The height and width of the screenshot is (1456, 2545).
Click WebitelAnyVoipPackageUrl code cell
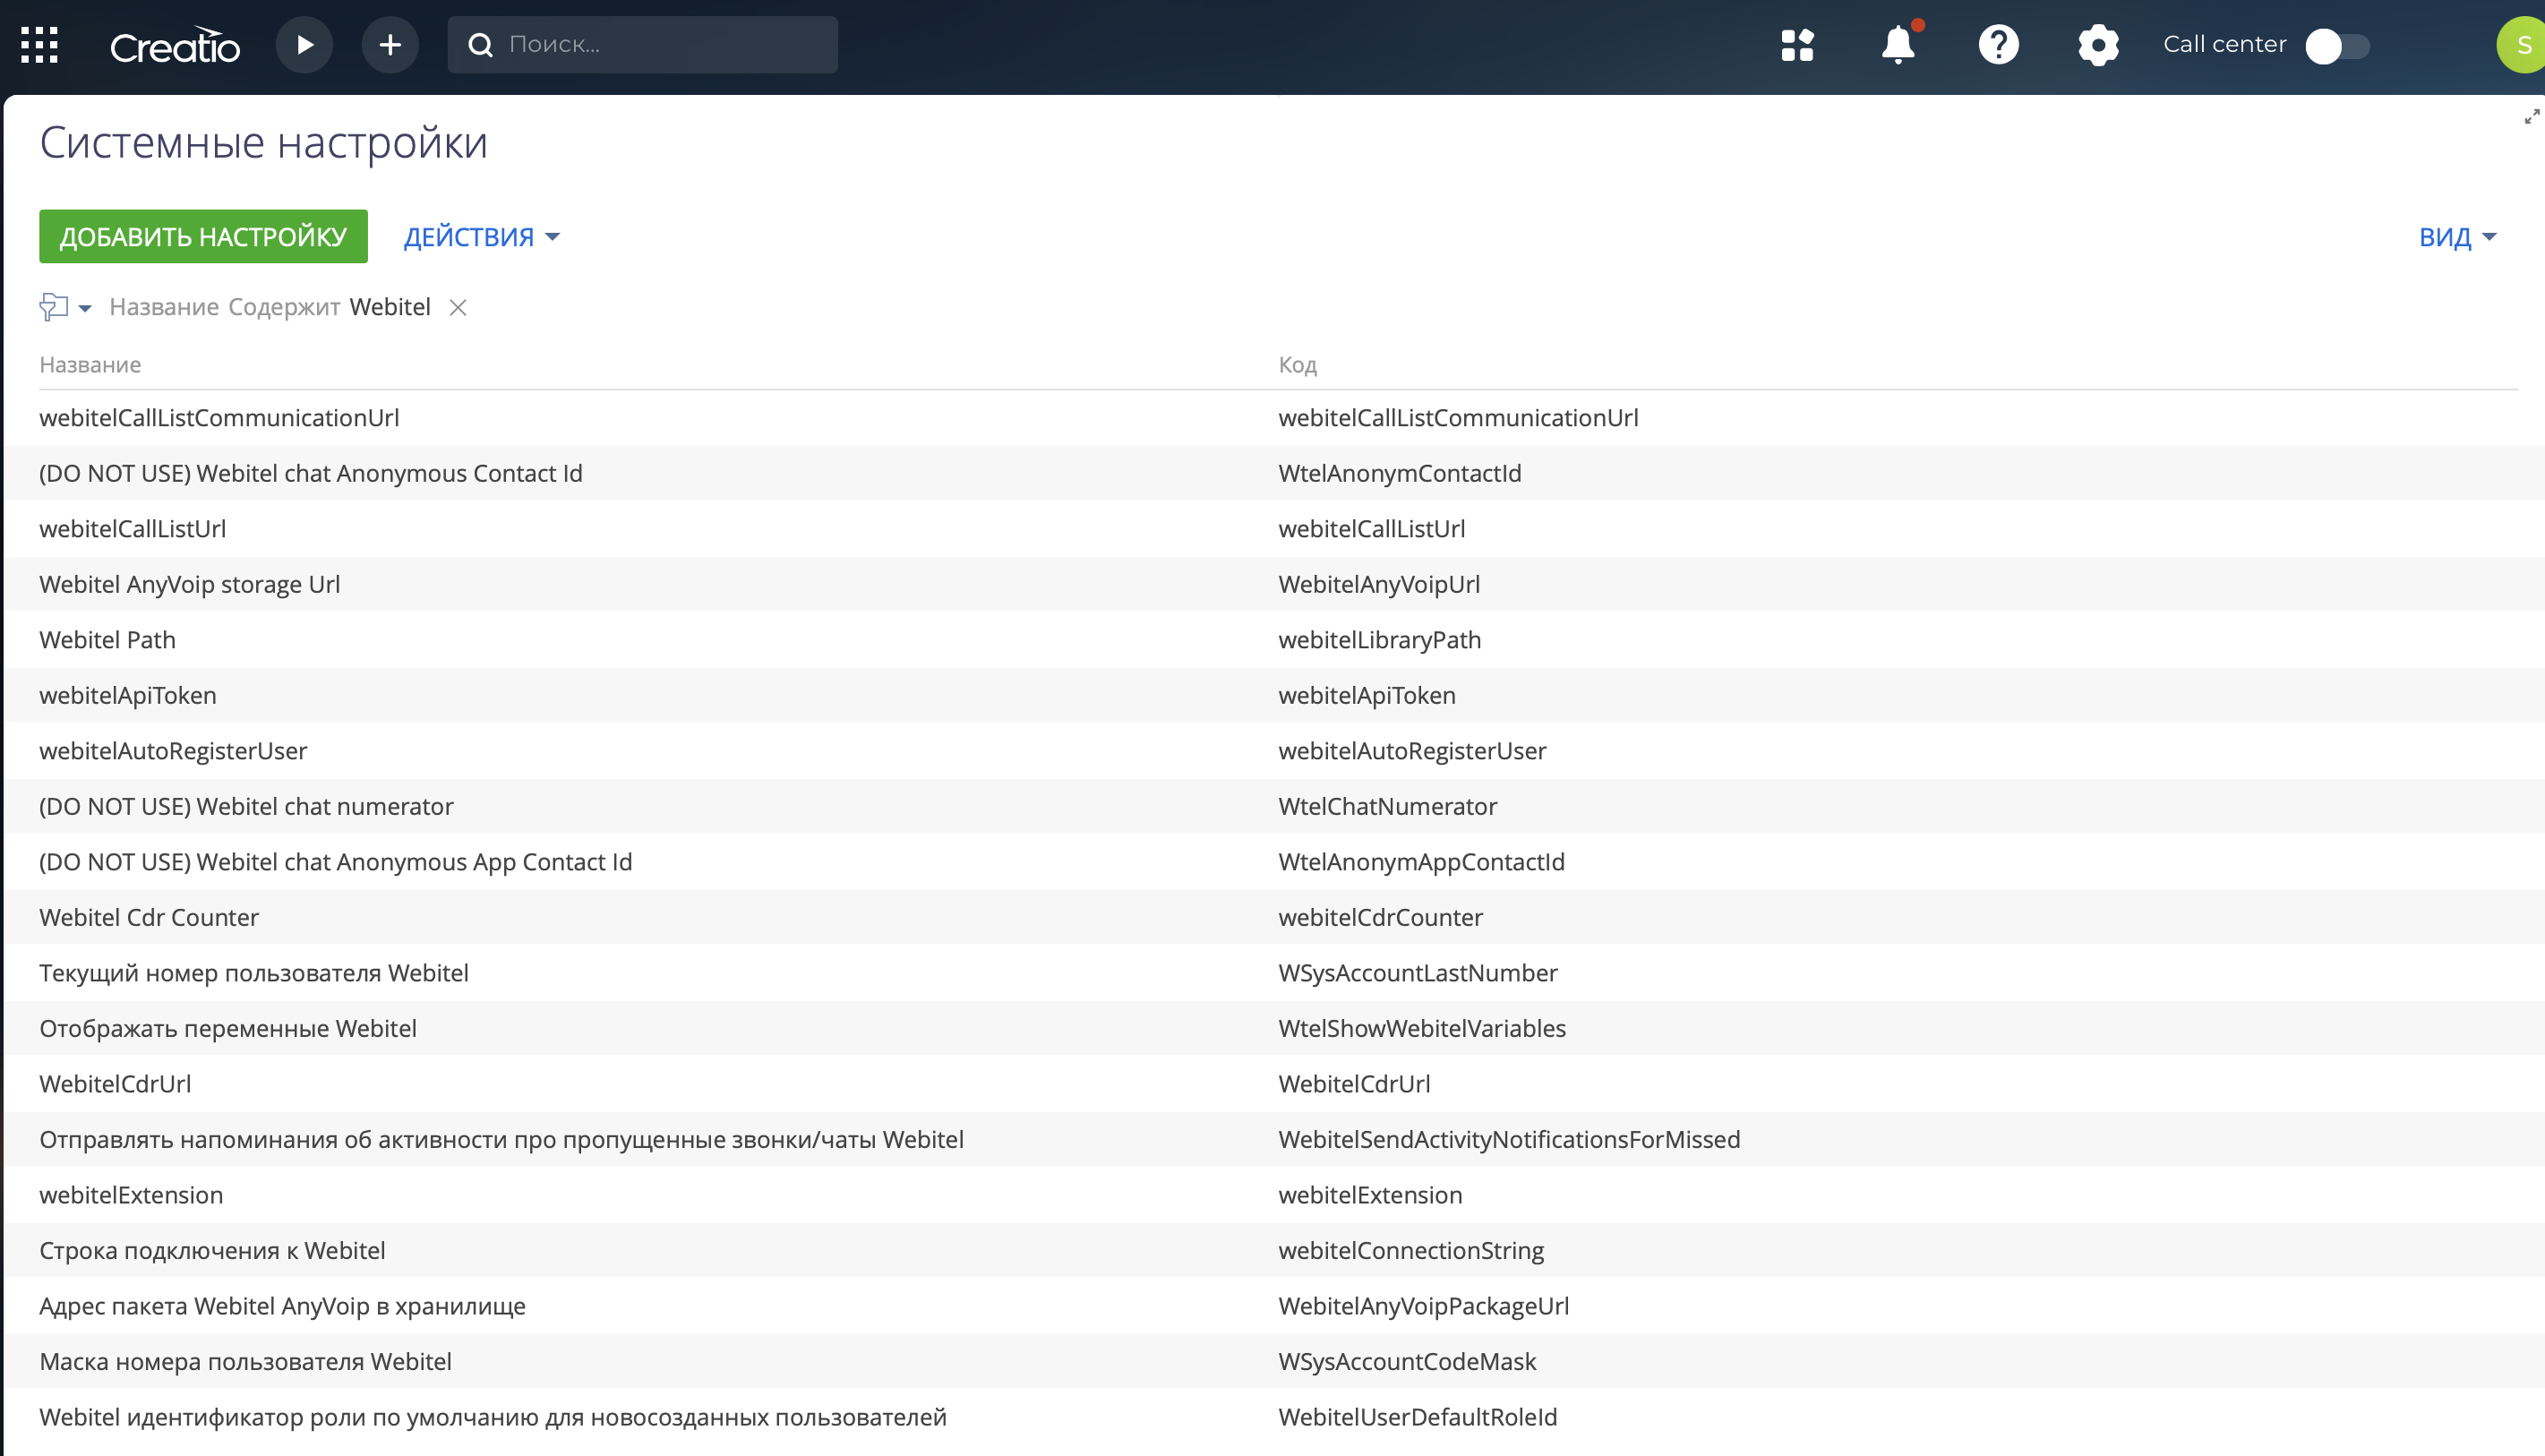[1423, 1306]
